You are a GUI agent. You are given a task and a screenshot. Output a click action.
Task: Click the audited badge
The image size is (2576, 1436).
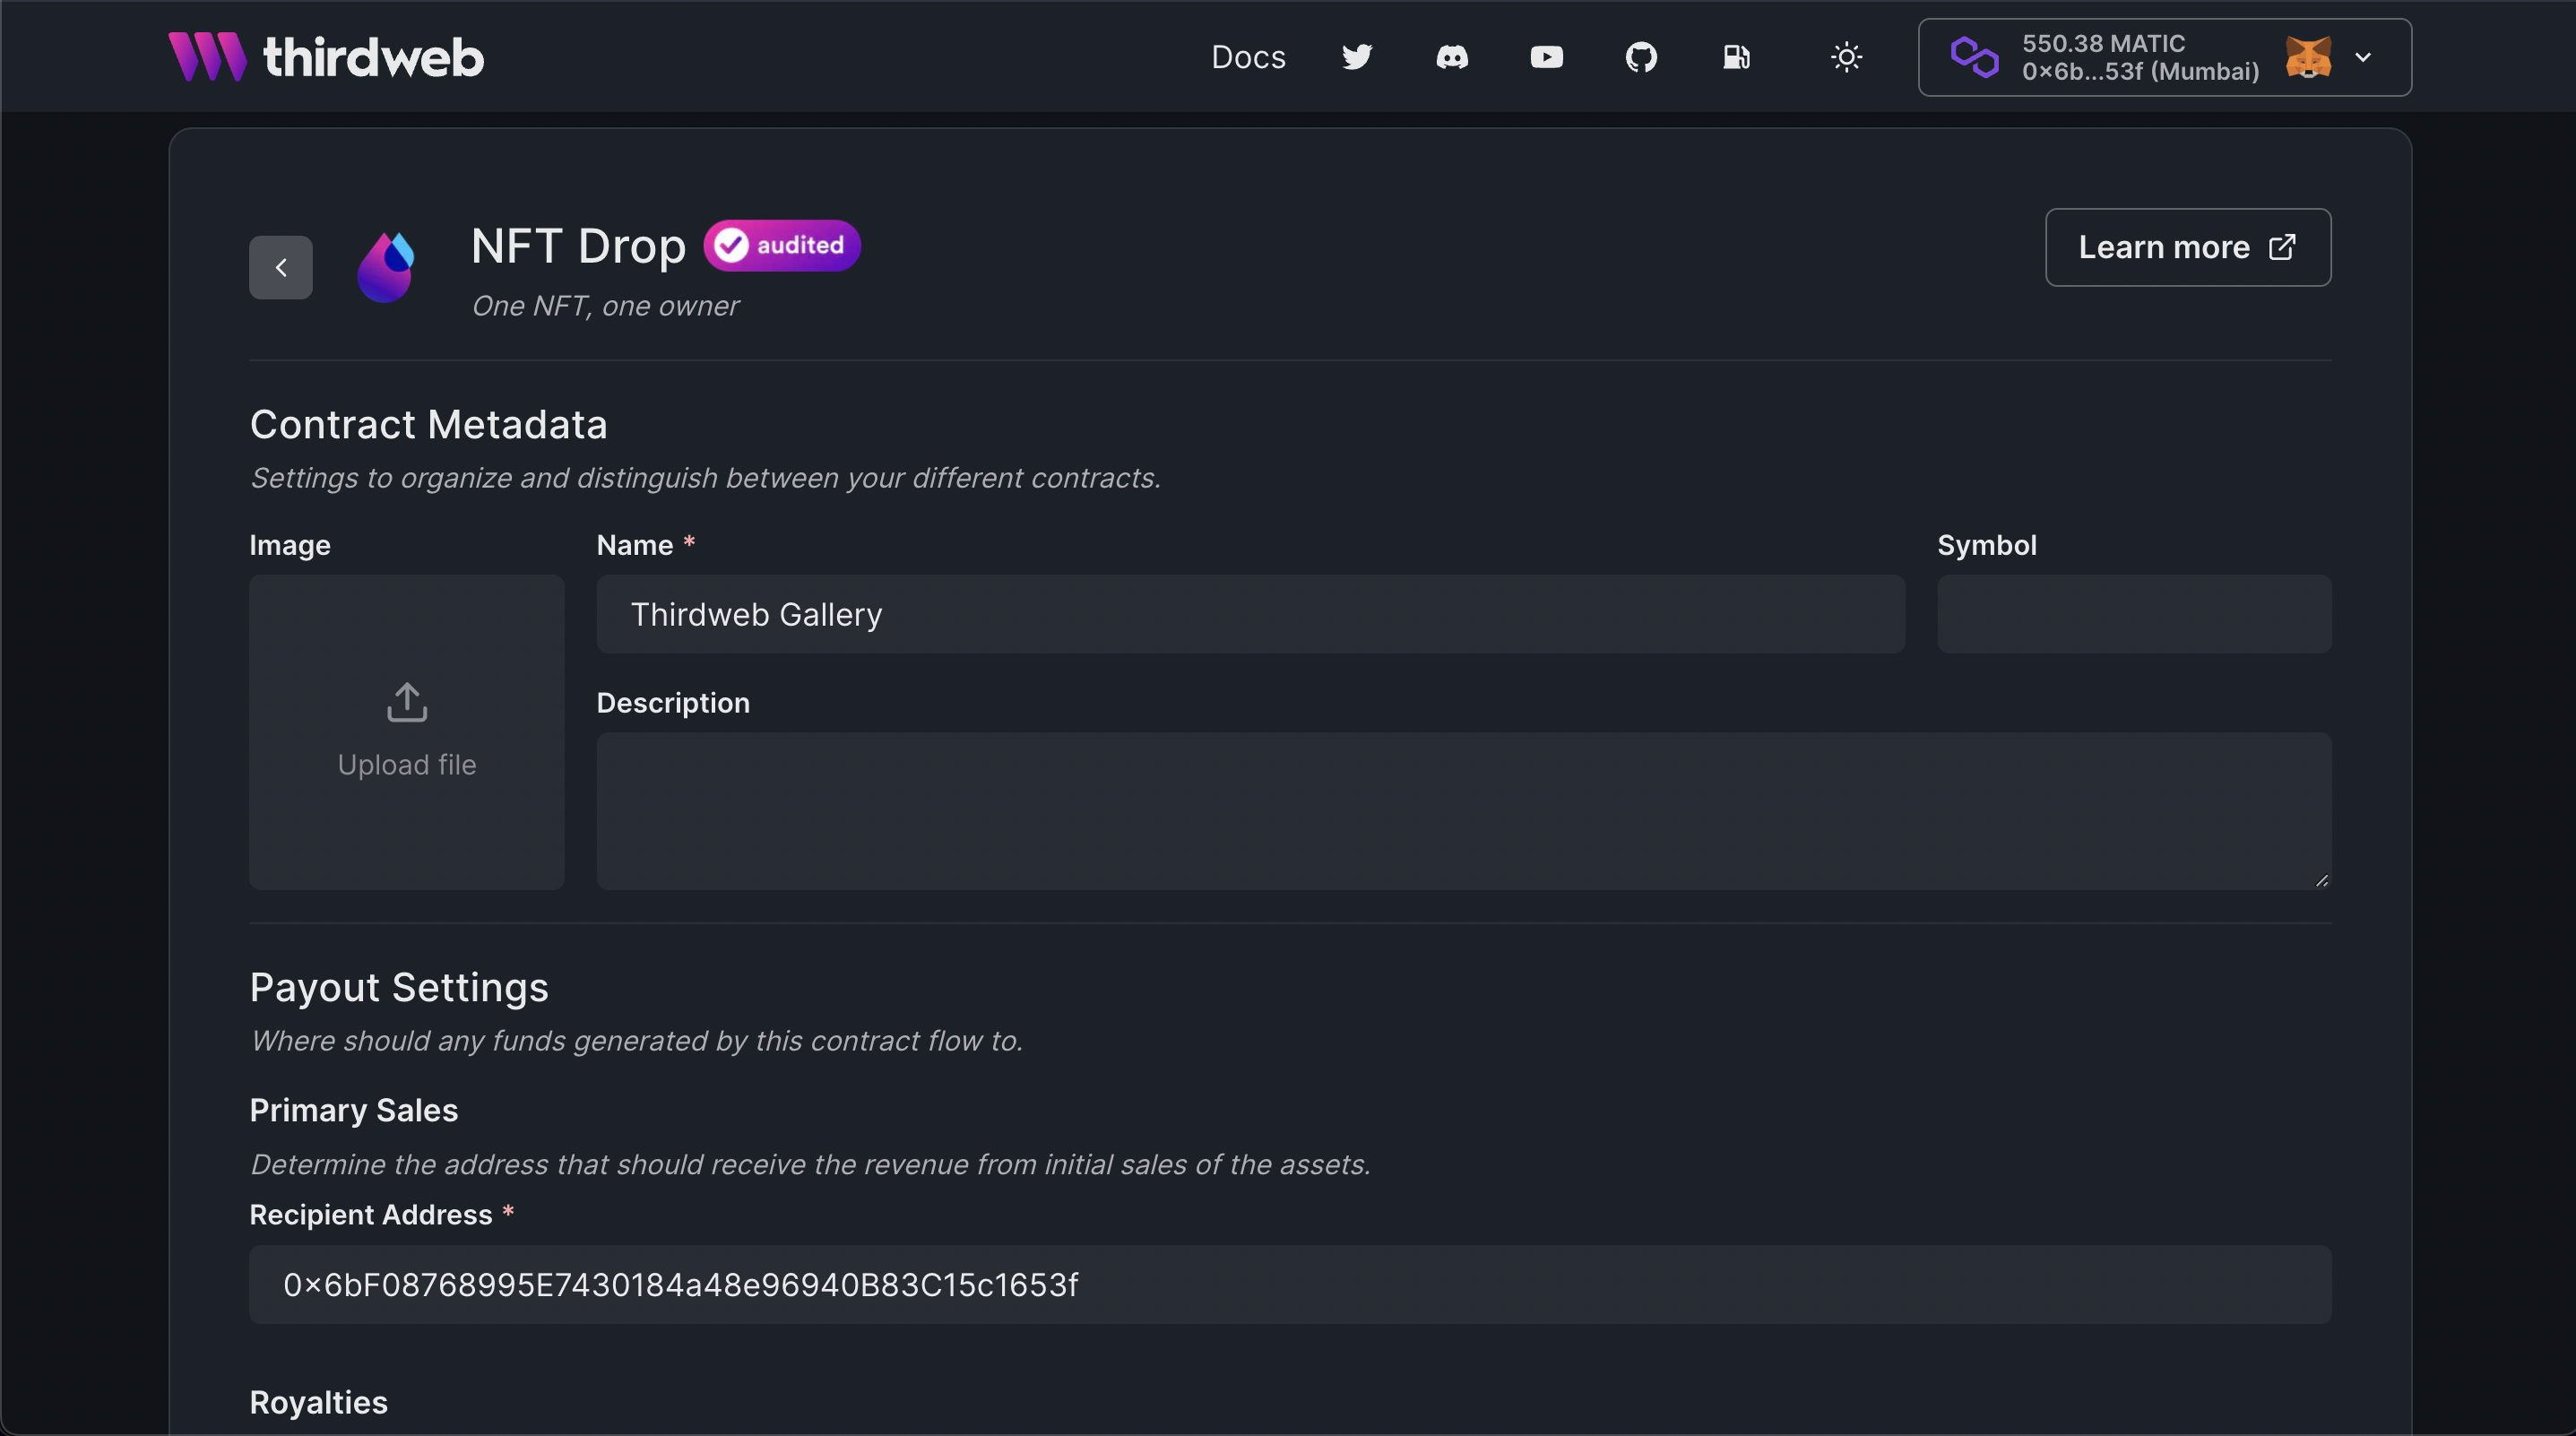782,245
